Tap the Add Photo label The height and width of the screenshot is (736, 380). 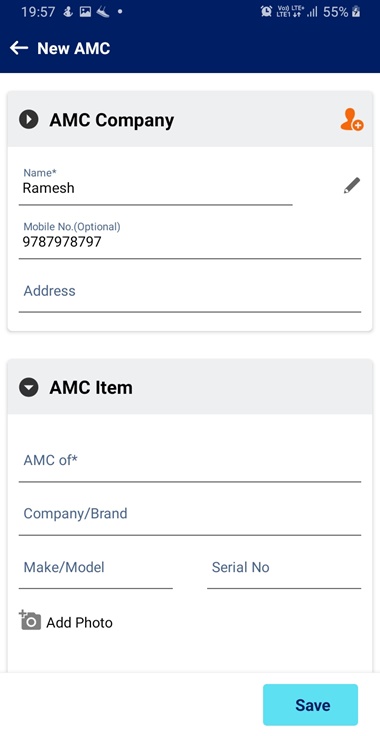(79, 622)
